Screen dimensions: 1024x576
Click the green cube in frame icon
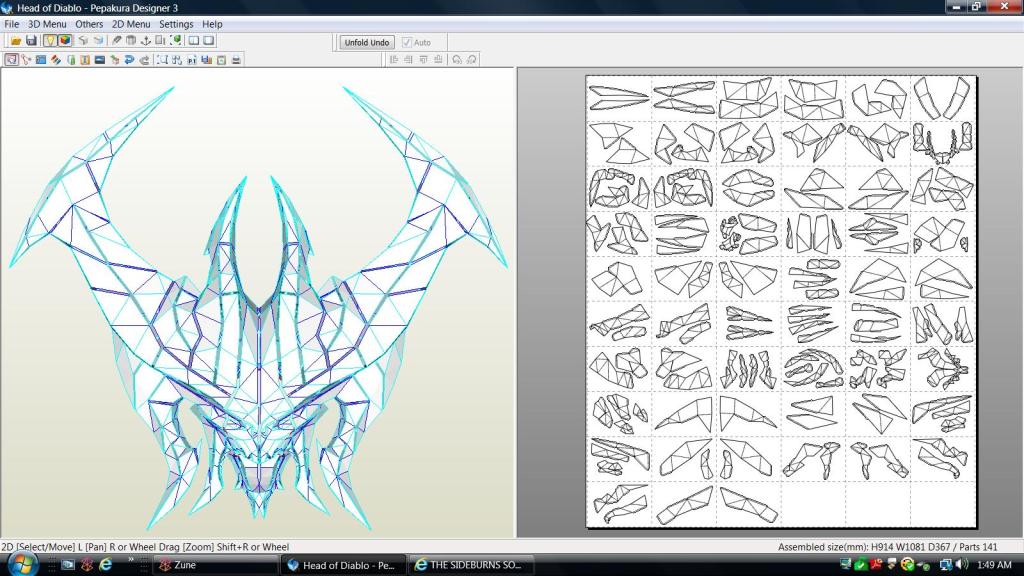[x=176, y=40]
